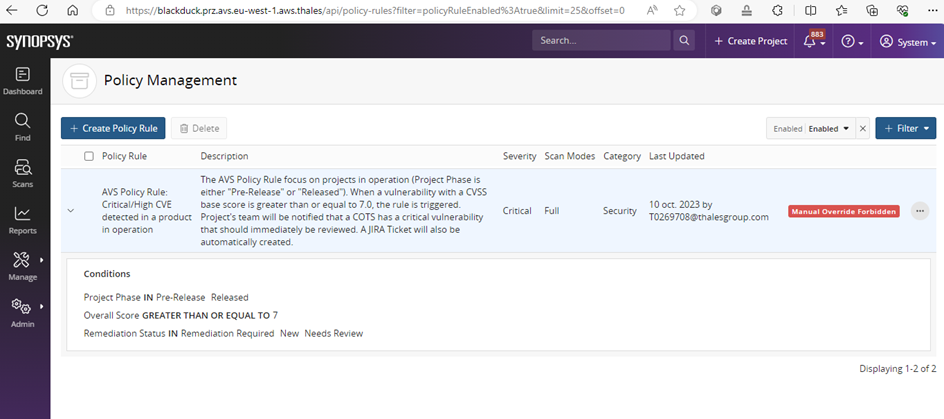Click the lock site-info icon
The width and height of the screenshot is (944, 419).
(x=109, y=10)
